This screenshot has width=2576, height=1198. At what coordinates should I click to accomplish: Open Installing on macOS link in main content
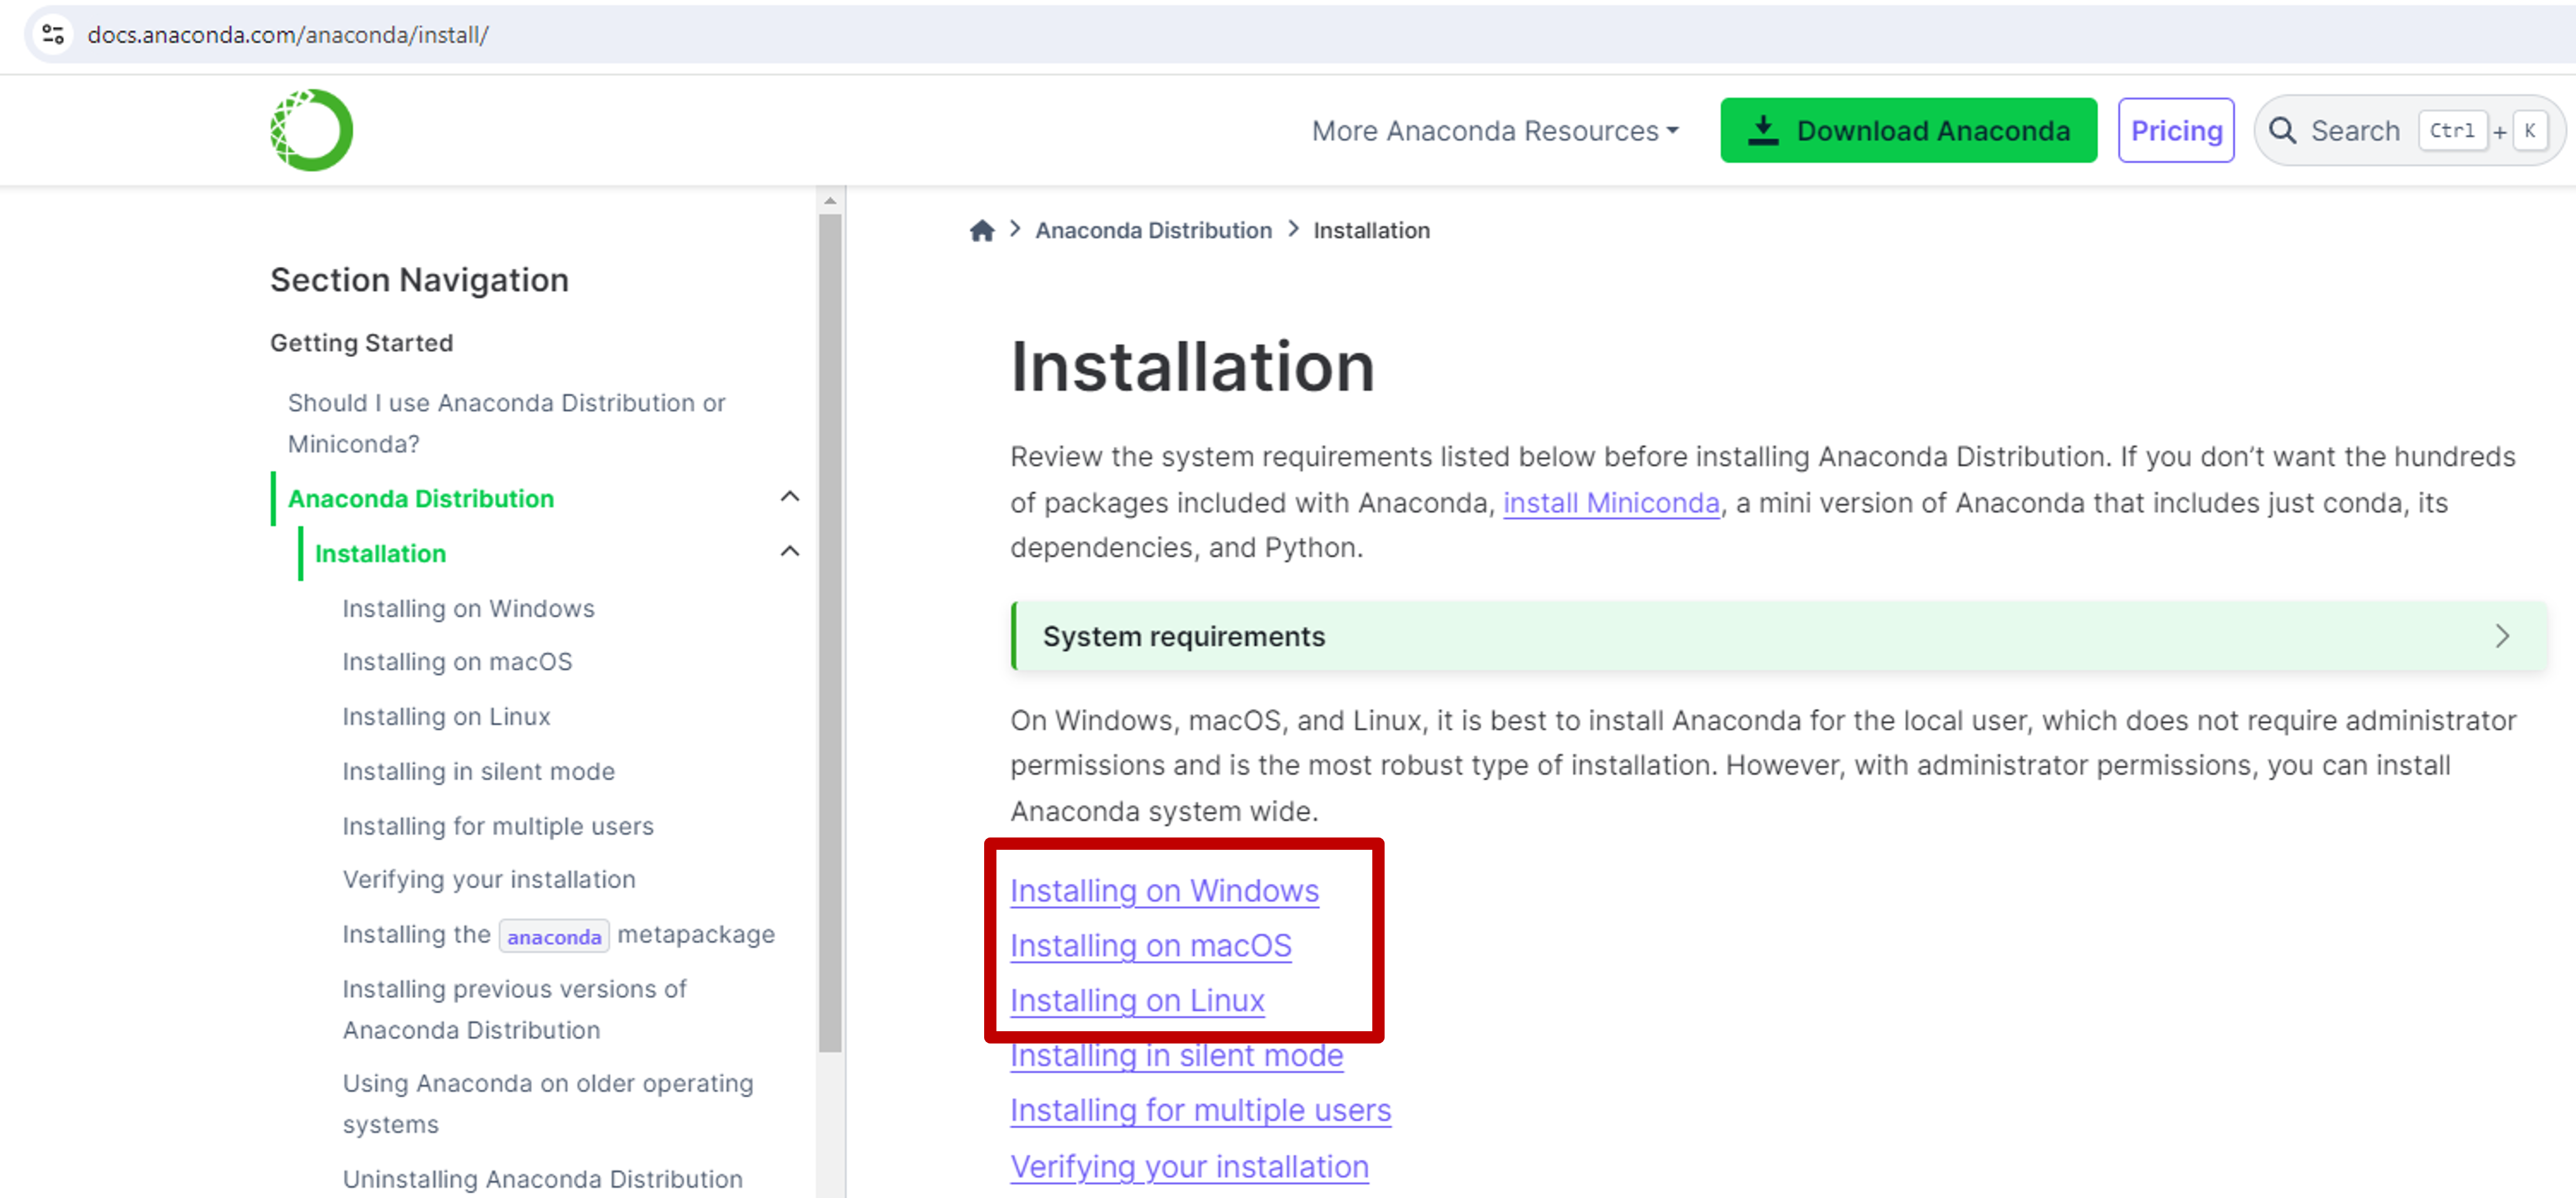pos(1151,946)
